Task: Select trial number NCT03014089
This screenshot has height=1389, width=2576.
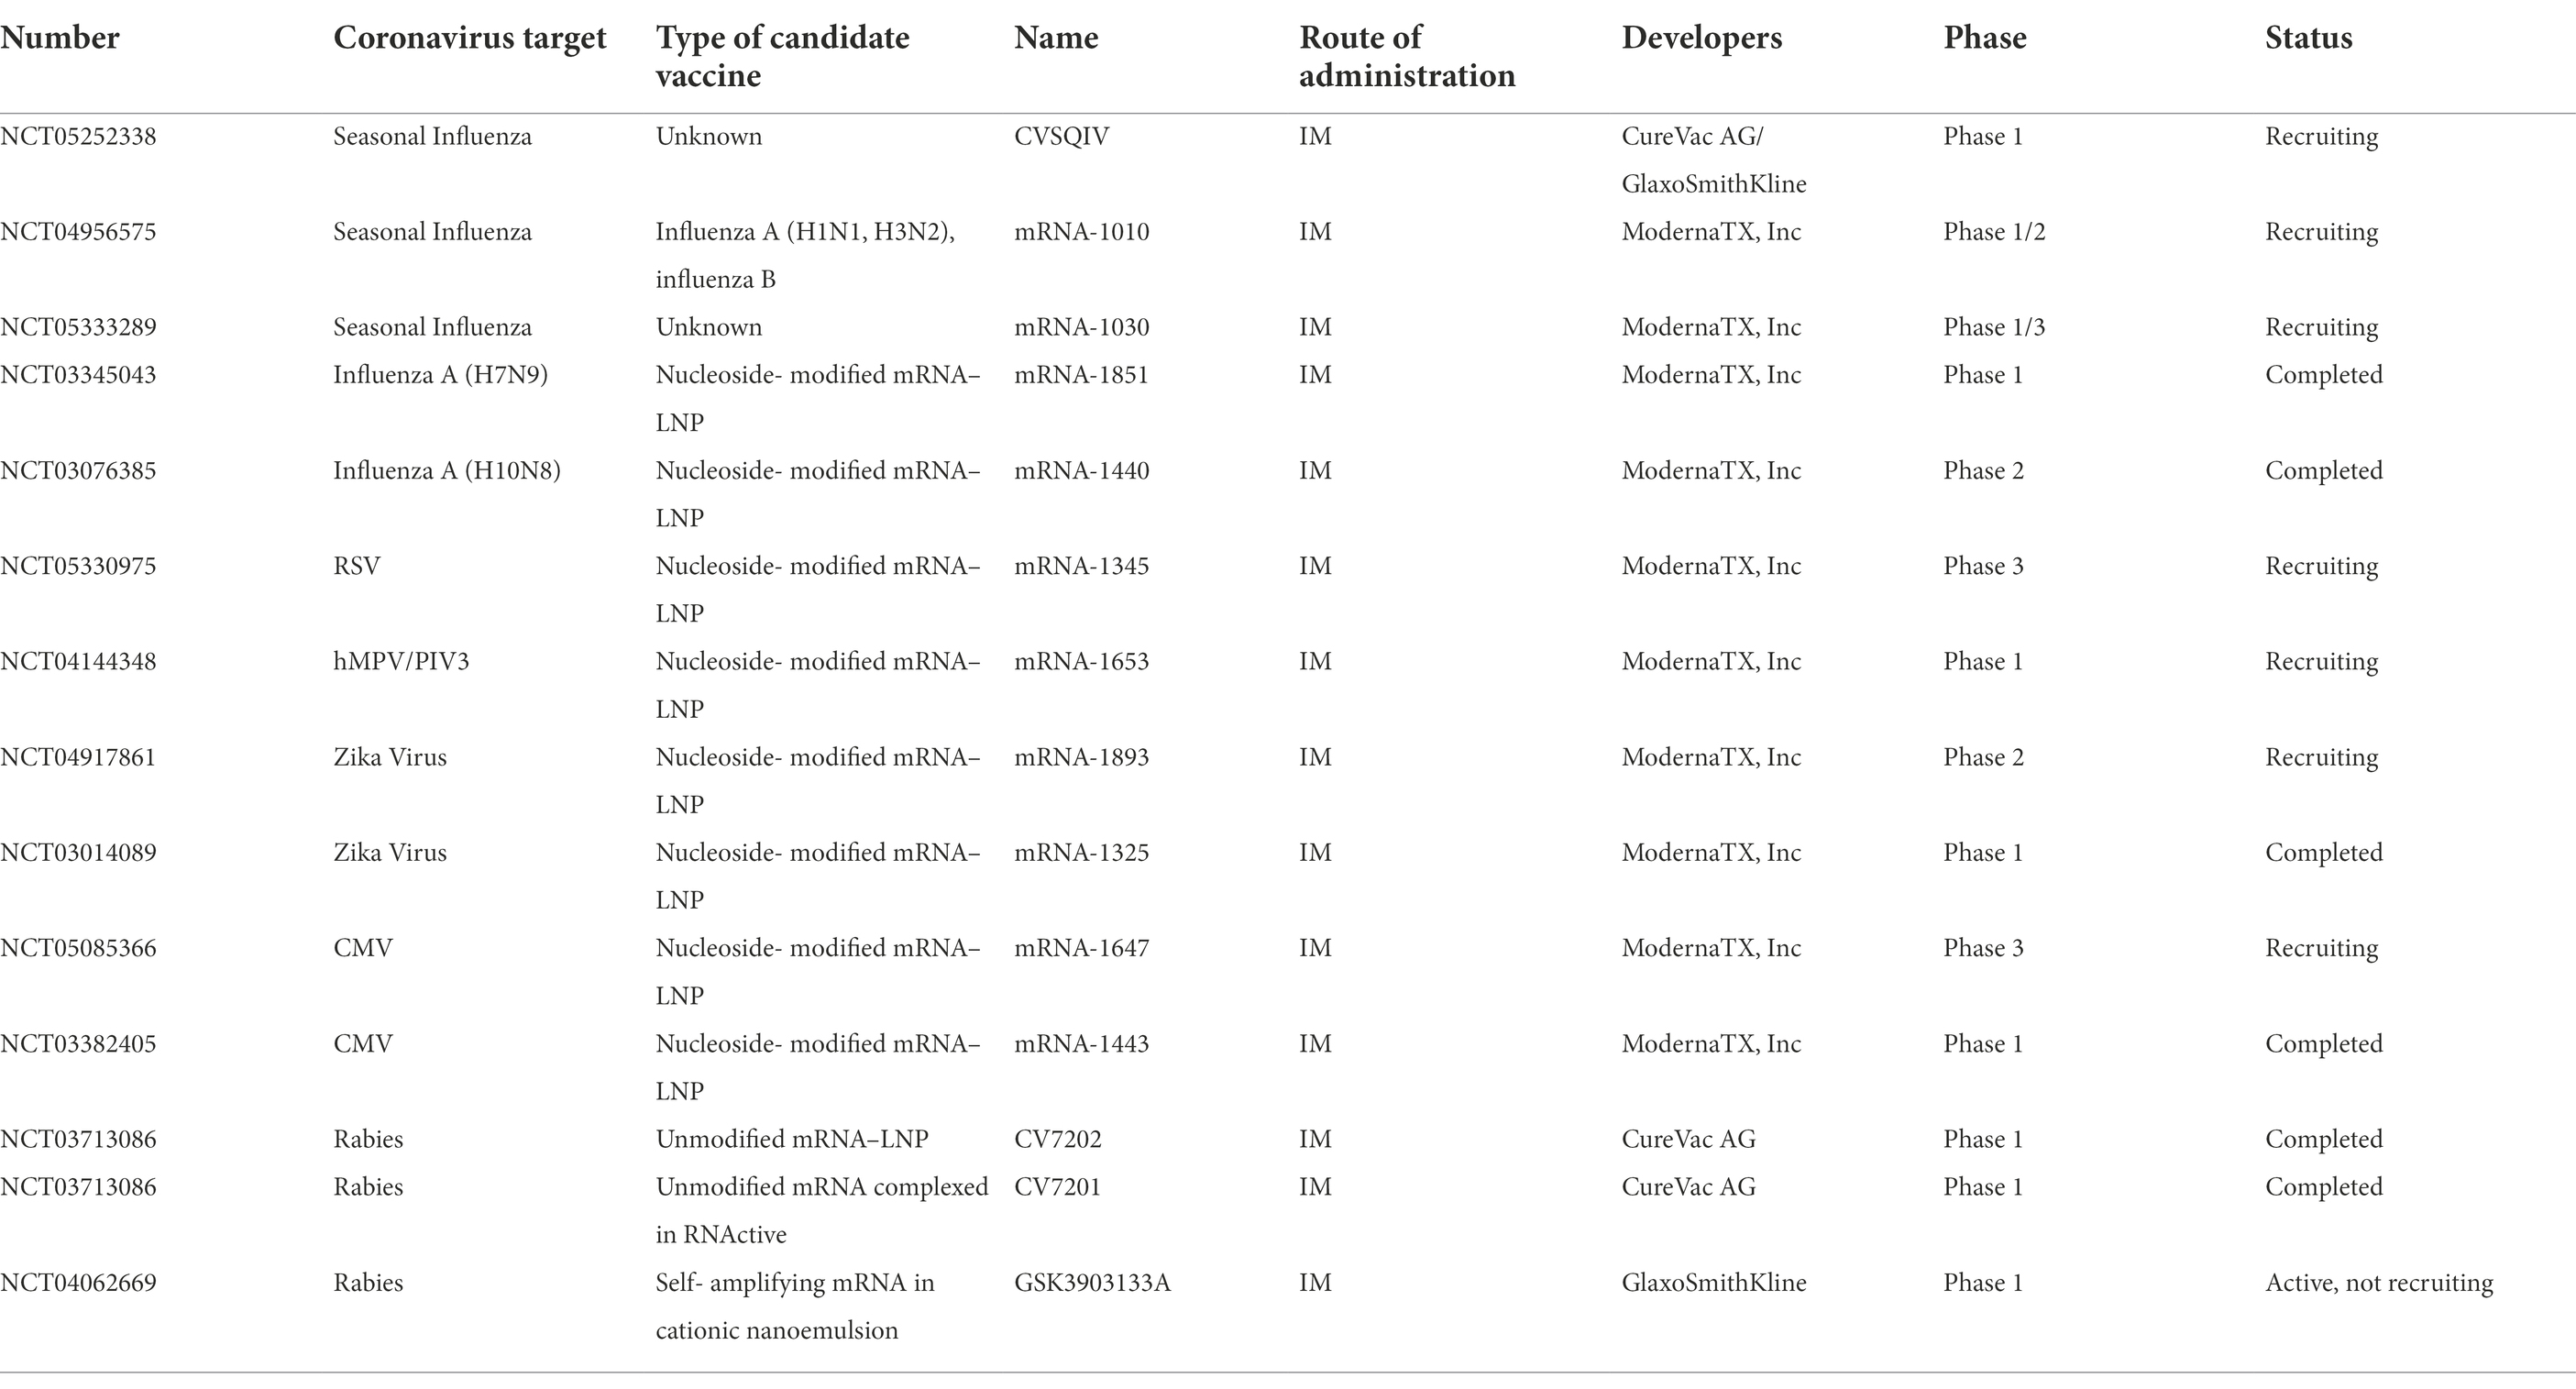Action: [x=78, y=852]
